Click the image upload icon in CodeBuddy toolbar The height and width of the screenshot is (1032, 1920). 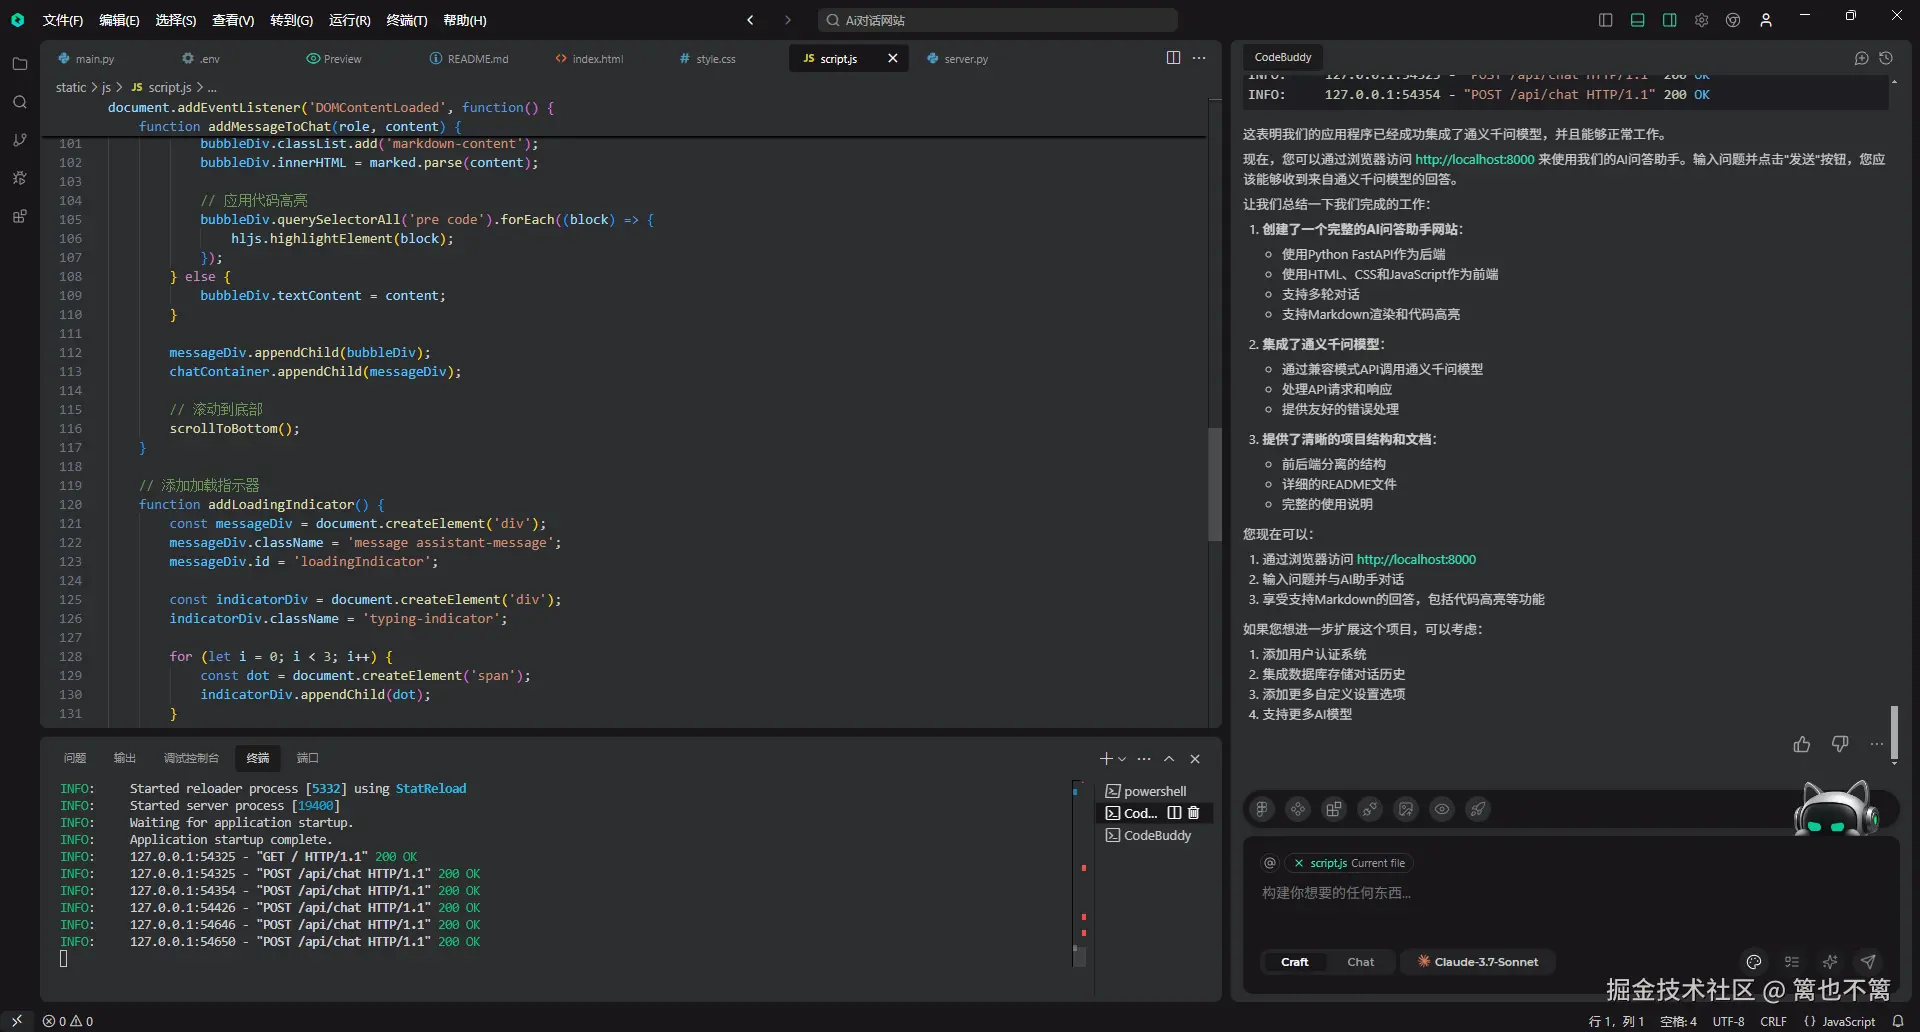(1406, 809)
